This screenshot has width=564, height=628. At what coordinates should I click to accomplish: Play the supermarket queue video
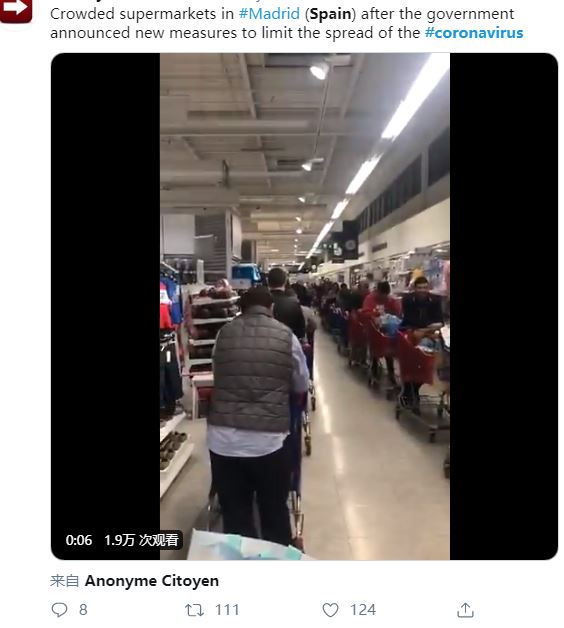point(304,306)
